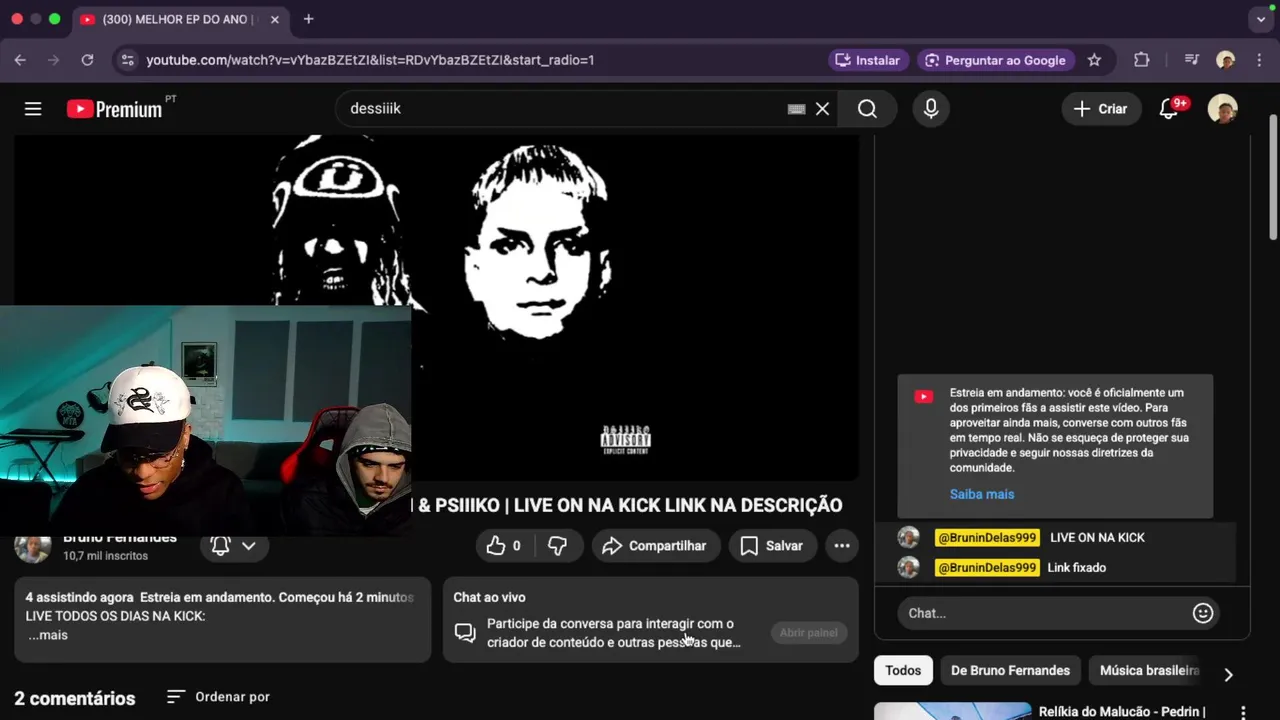Open the chat emoji picker

coord(1203,613)
